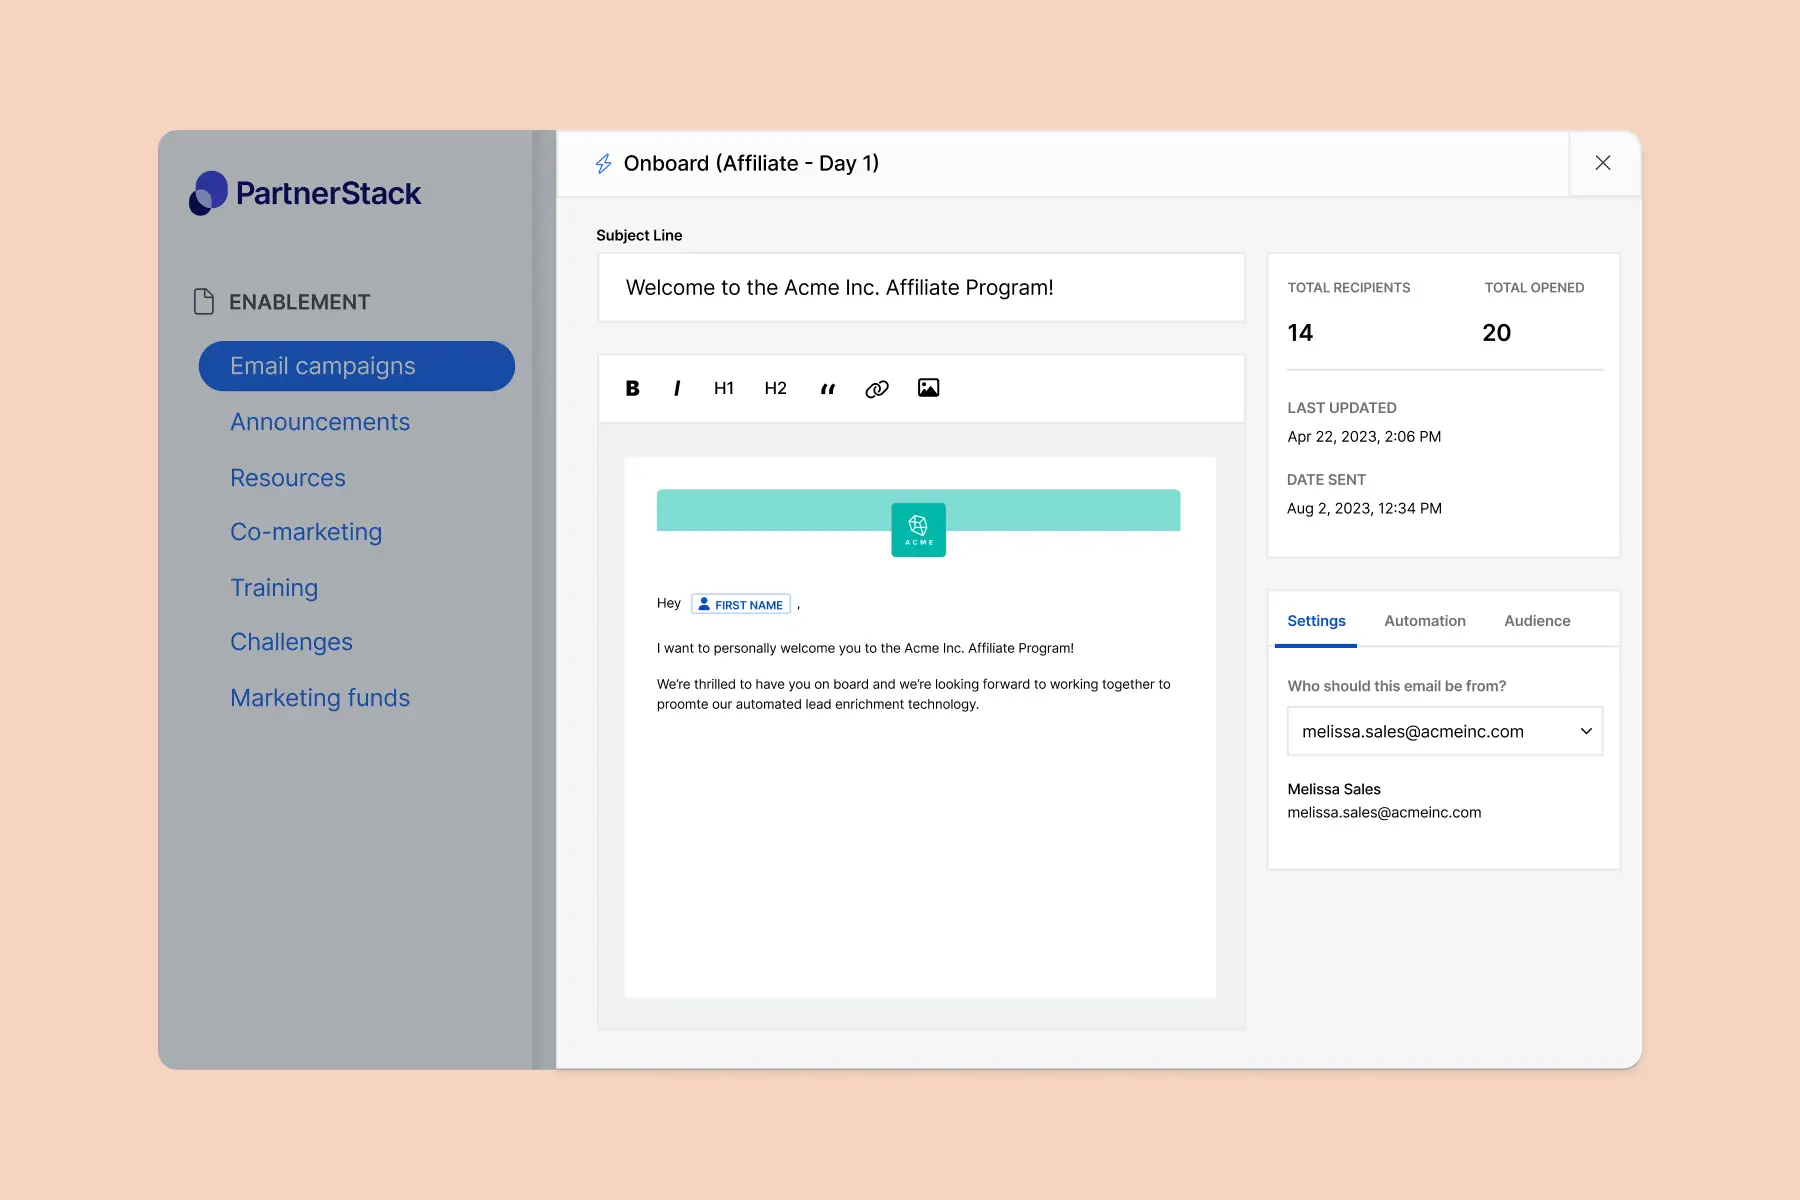Go to Resources section
Viewport: 1800px width, 1200px height.
click(288, 478)
